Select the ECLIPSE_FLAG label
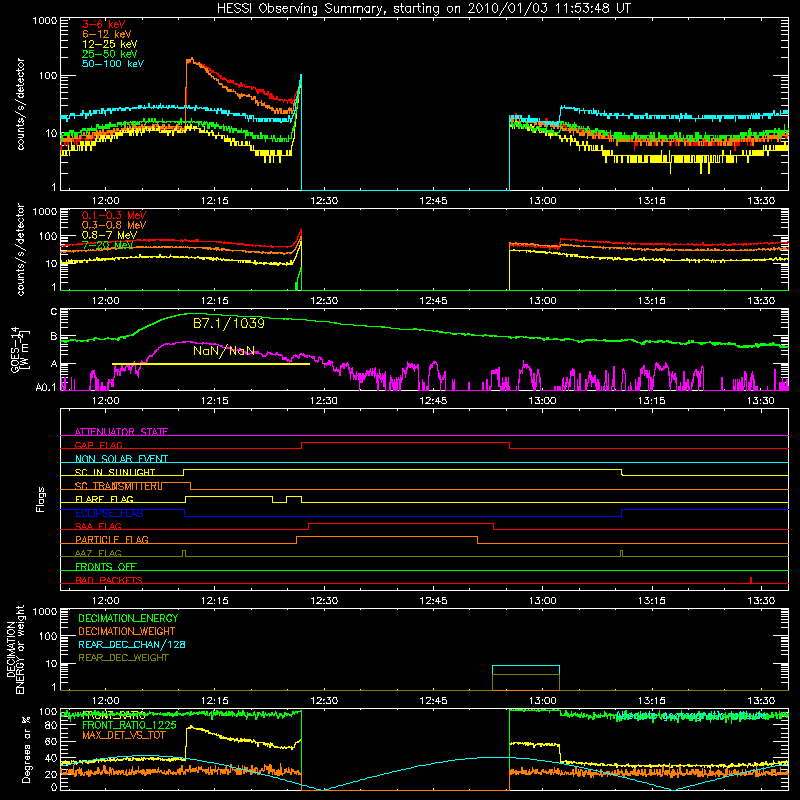This screenshot has width=800, height=800. point(109,513)
